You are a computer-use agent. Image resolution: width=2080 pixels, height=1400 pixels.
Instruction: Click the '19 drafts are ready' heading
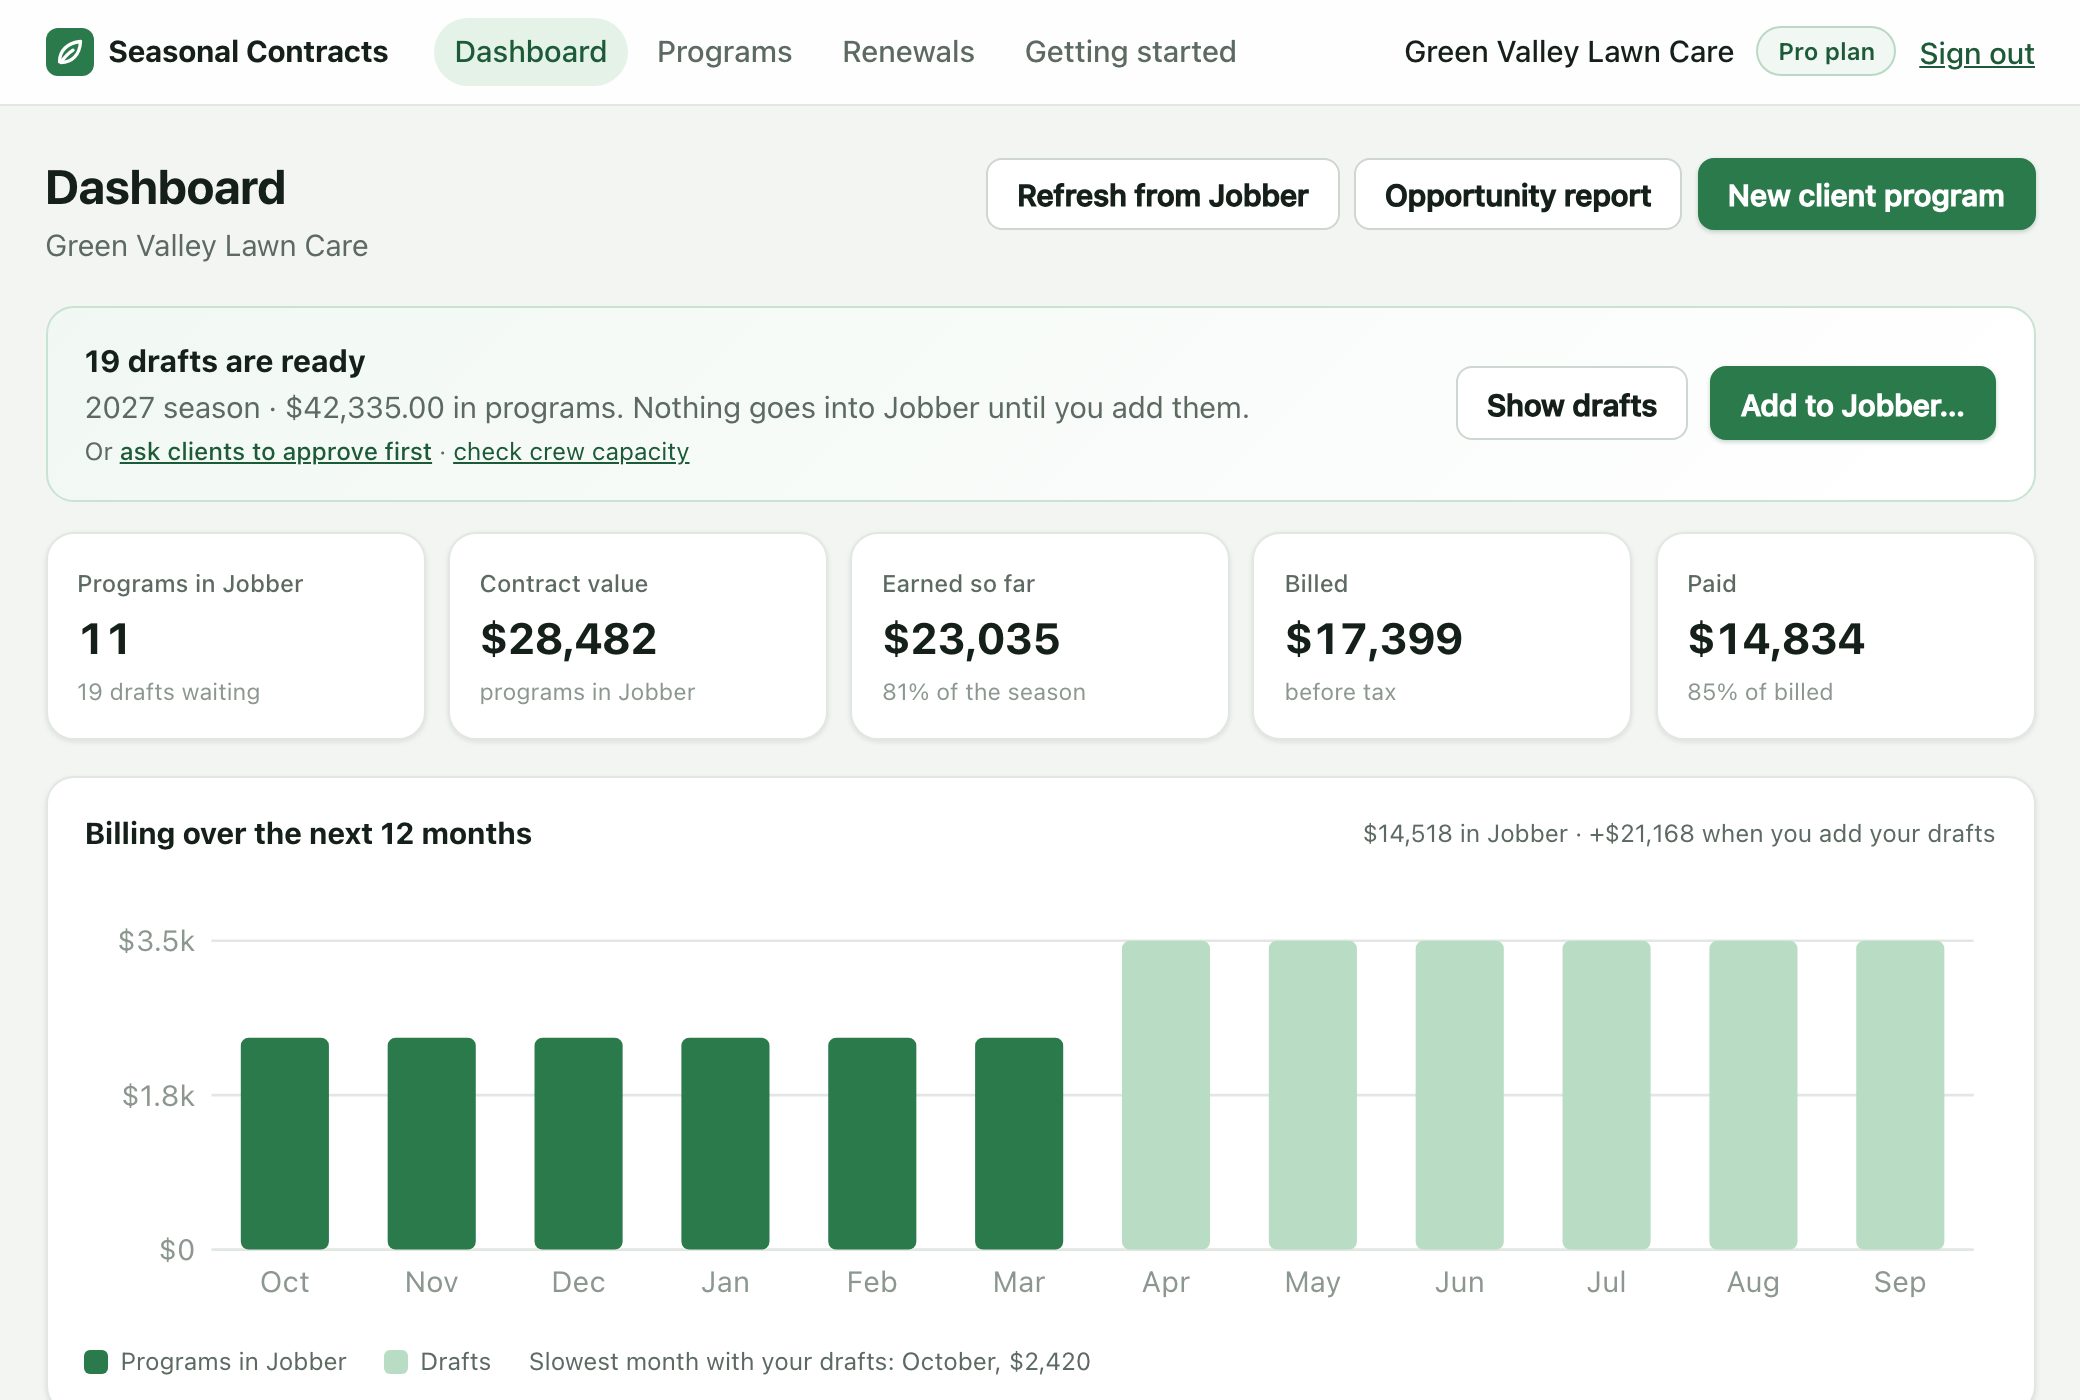coord(225,361)
